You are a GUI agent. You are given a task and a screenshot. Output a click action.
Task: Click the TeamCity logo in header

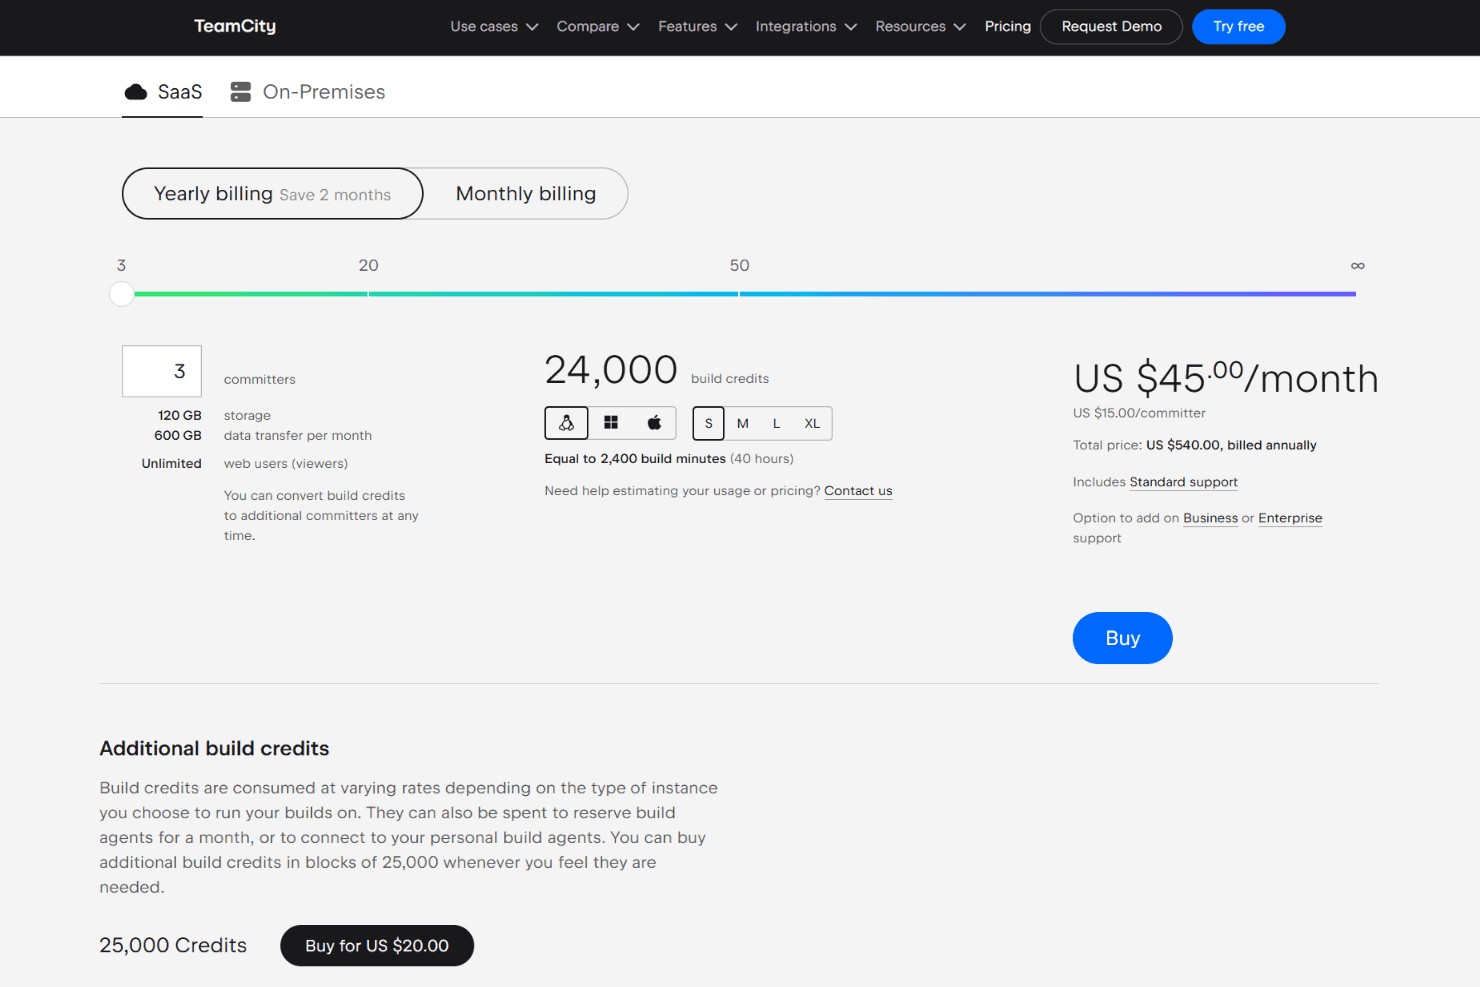(x=235, y=26)
